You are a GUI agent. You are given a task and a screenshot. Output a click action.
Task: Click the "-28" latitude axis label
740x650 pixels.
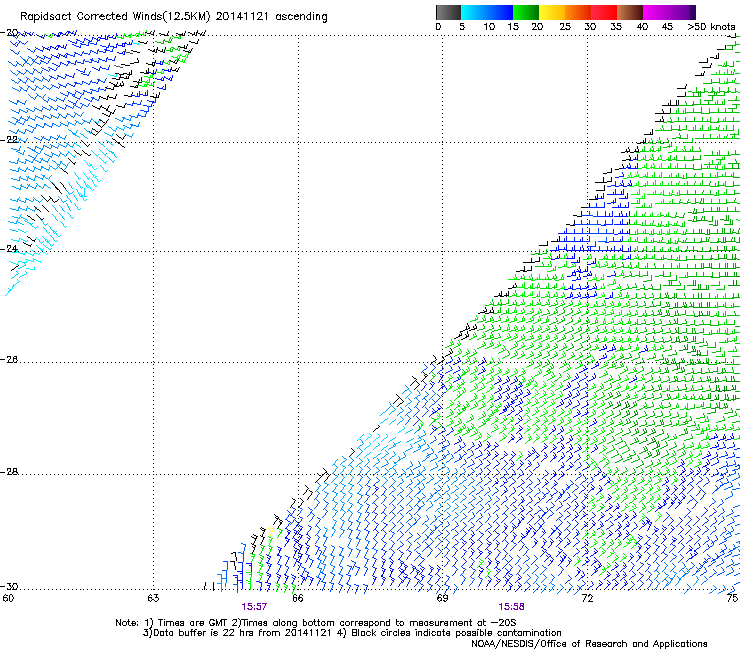pos(9,472)
